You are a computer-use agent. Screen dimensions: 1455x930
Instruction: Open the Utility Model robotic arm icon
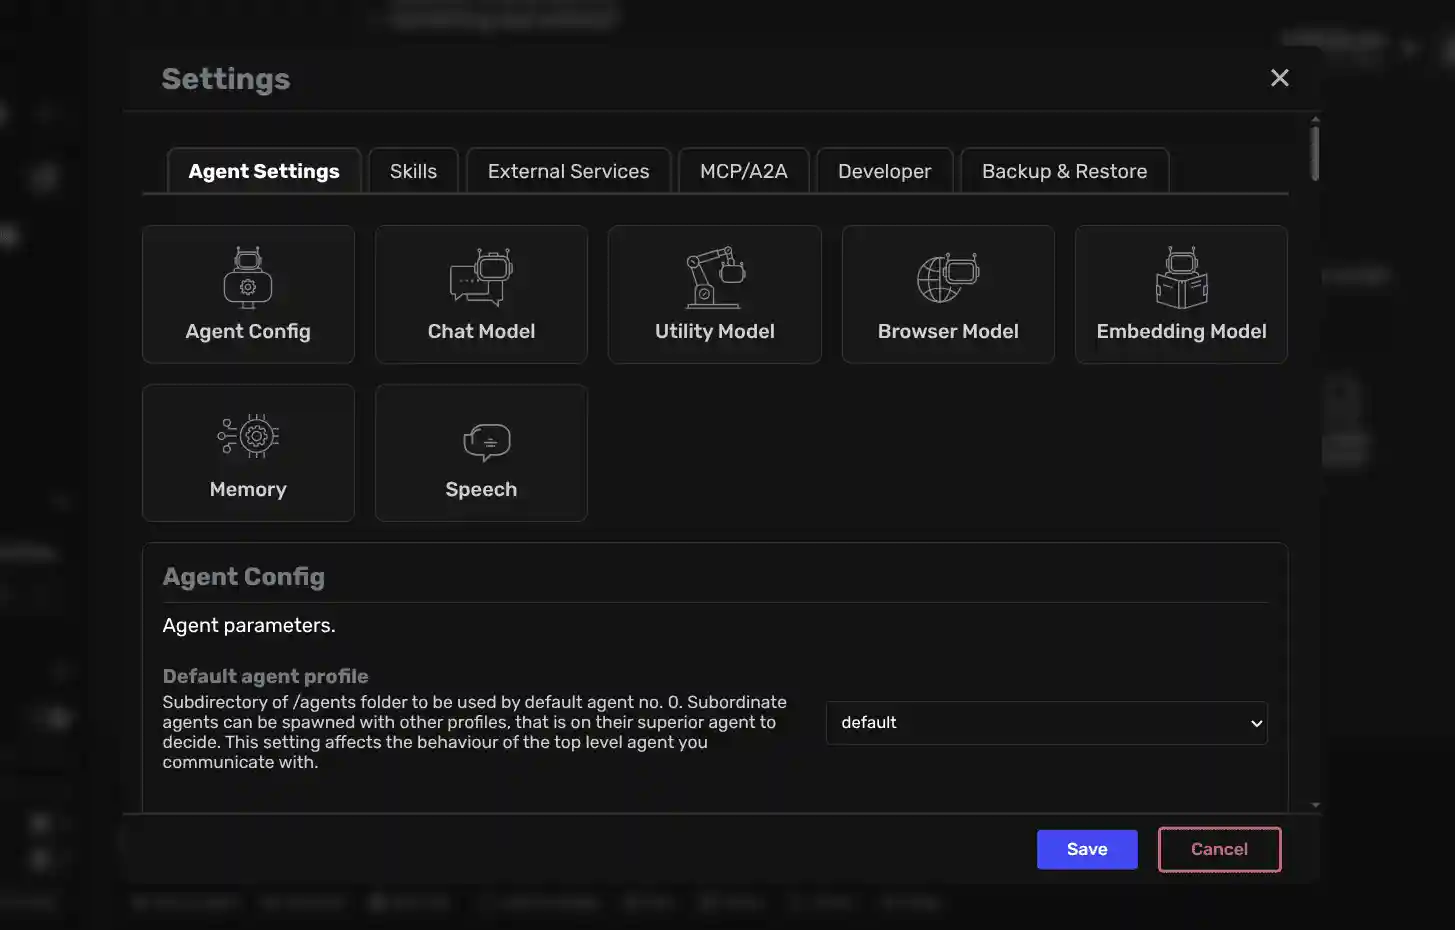714,277
